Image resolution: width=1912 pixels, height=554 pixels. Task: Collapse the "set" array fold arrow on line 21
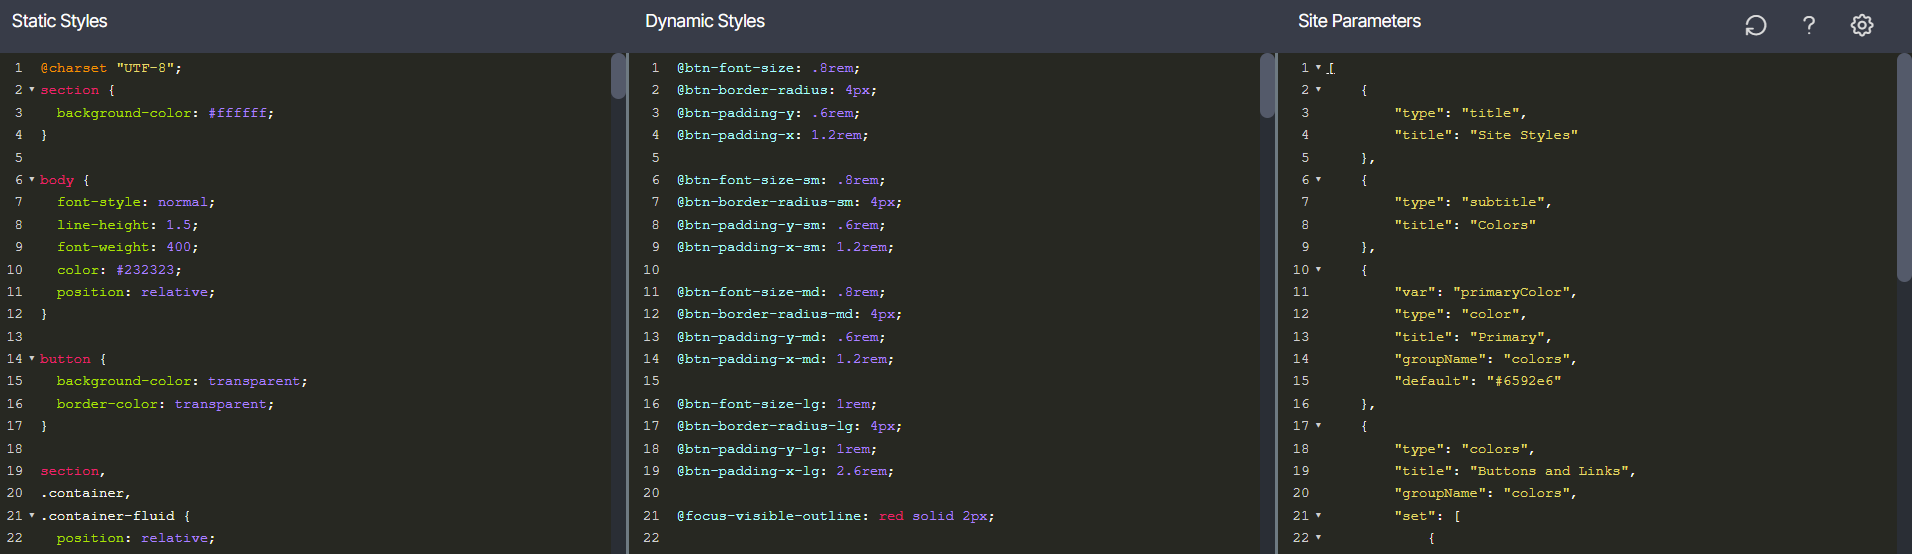pos(1318,516)
